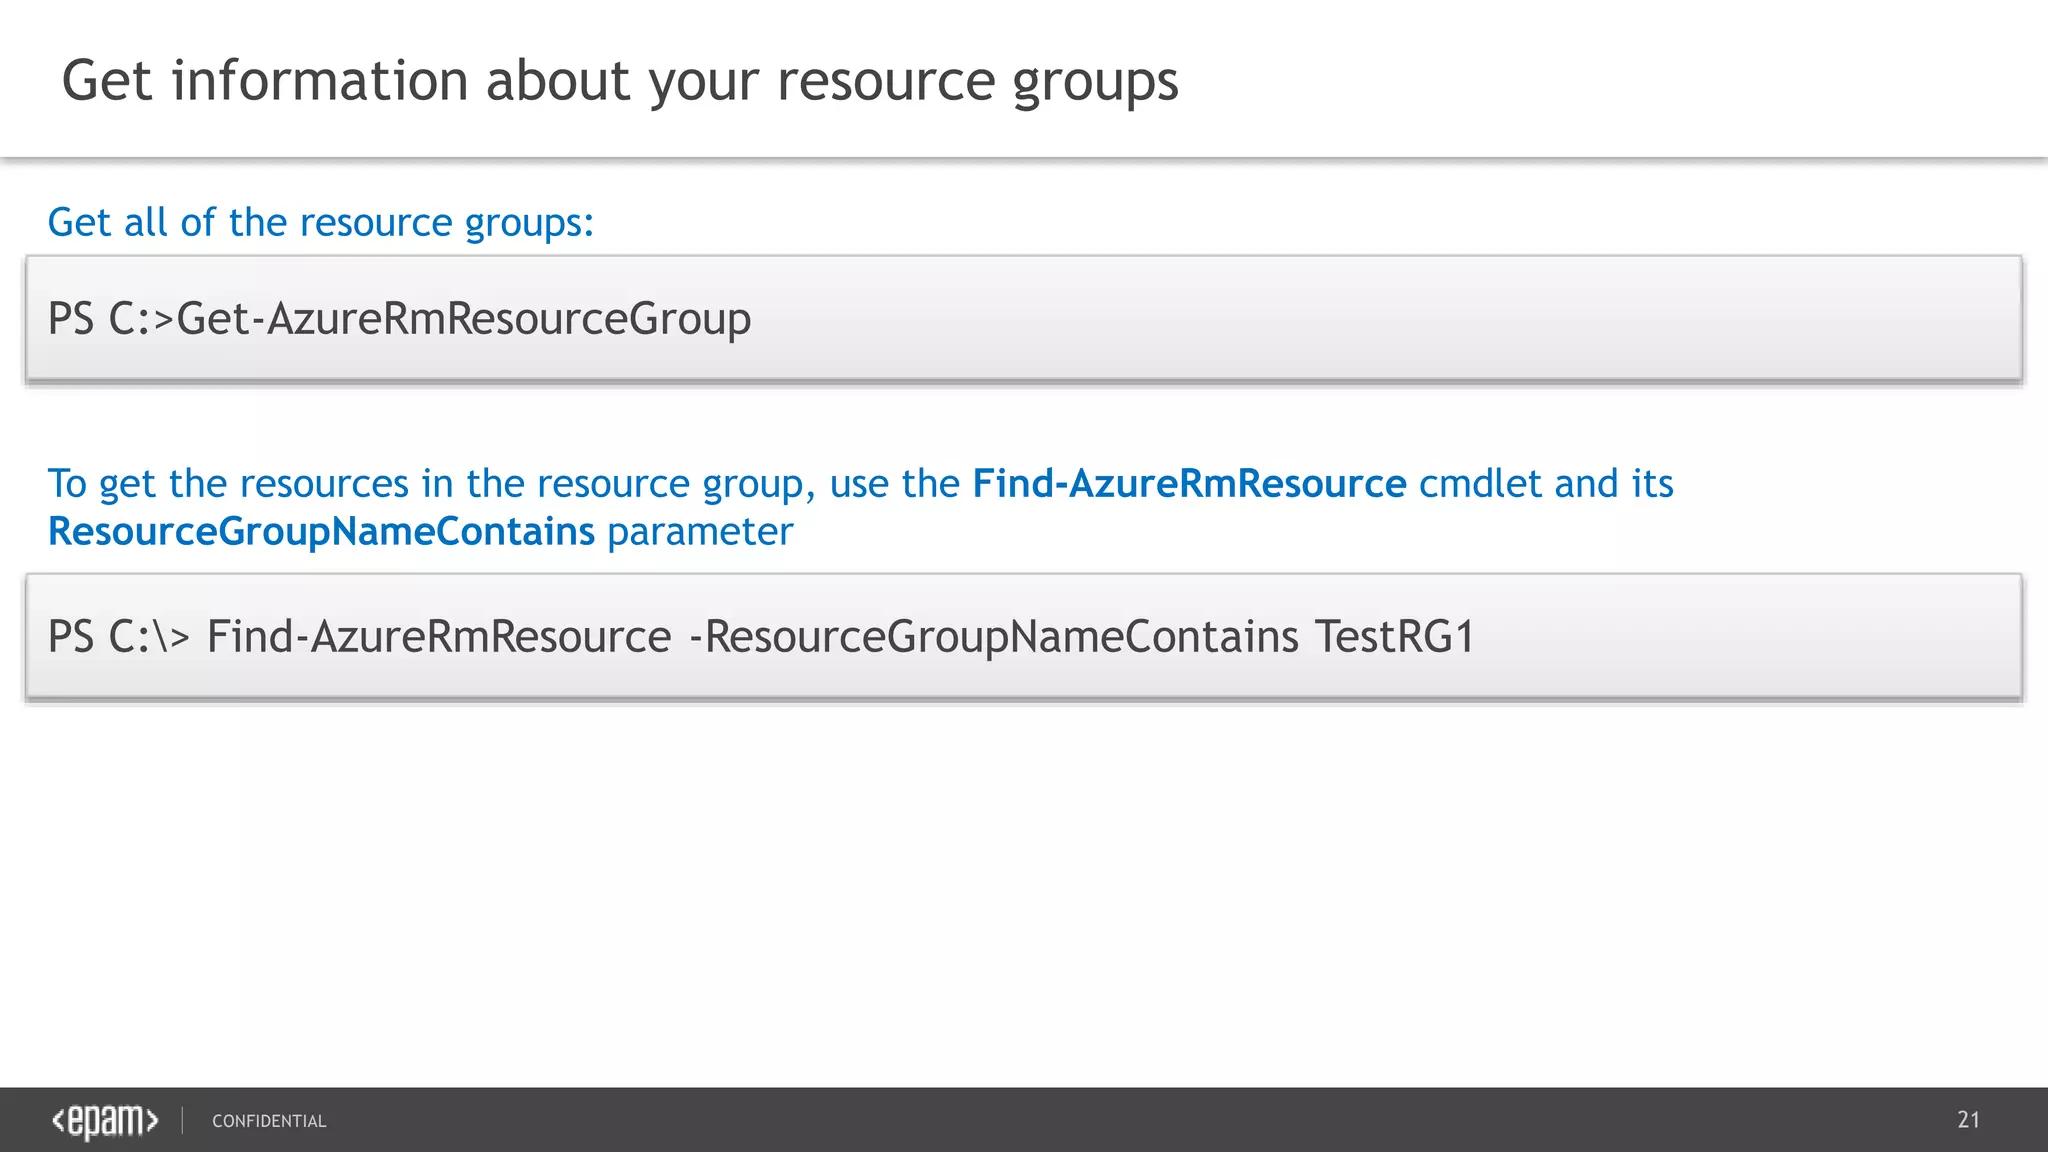2048x1152 pixels.
Task: Click the slide title 'Get information about your resource groups'
Action: [620, 81]
